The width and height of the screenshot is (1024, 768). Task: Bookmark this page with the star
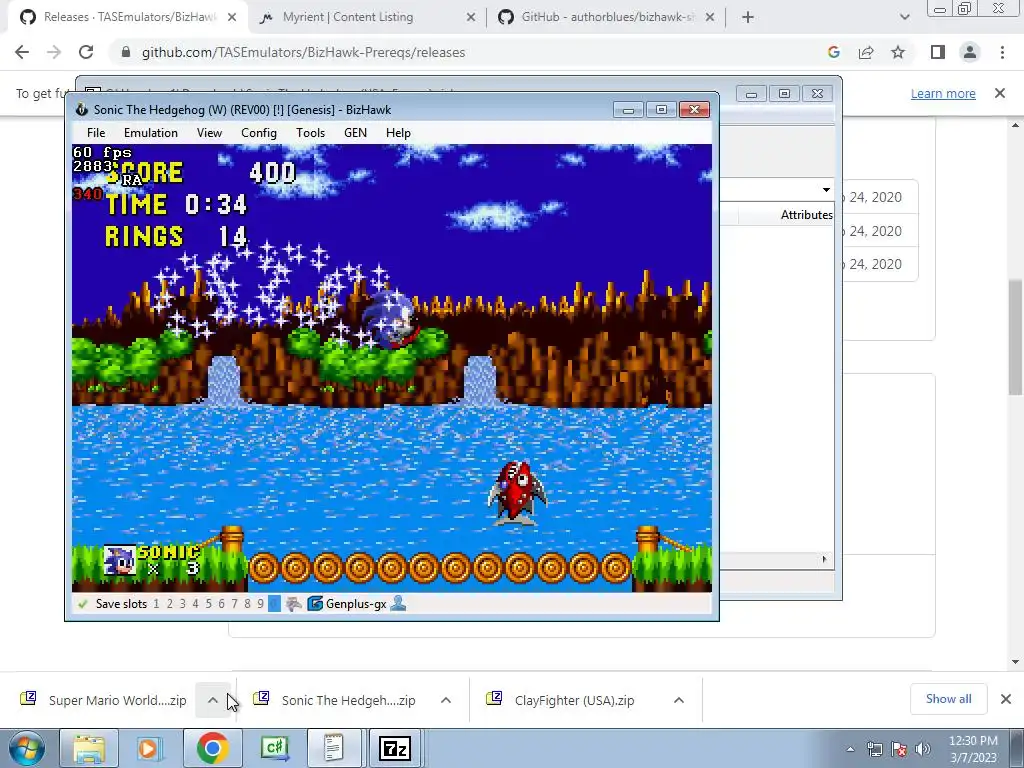pyautogui.click(x=898, y=52)
